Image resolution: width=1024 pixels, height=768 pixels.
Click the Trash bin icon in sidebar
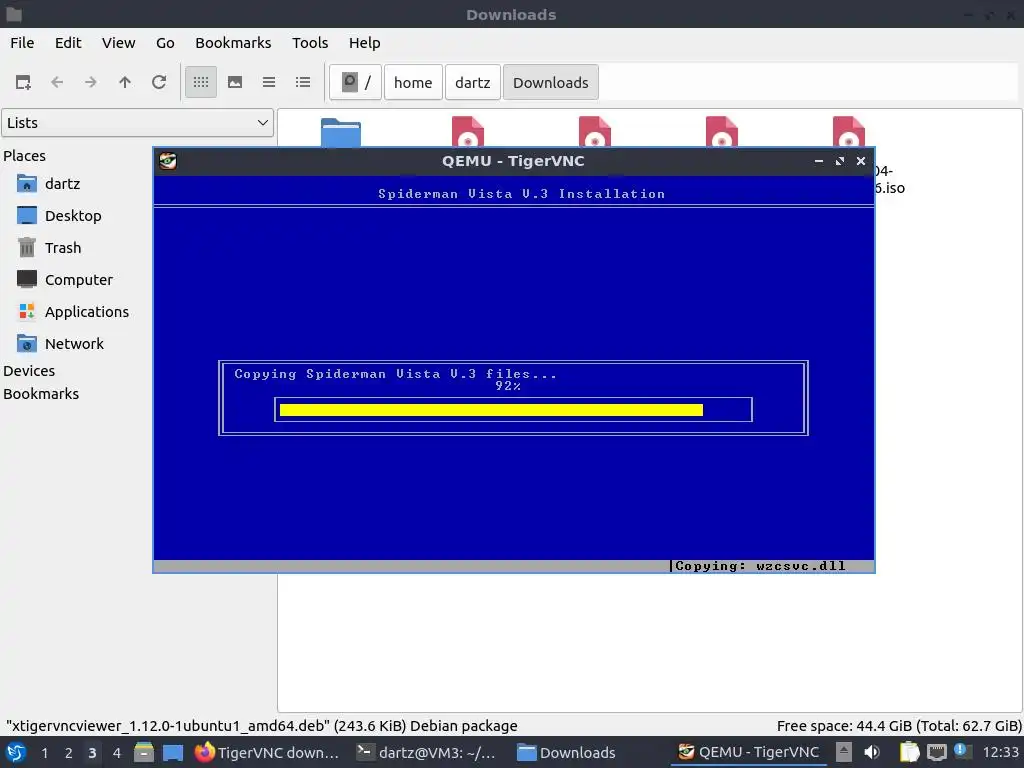27,248
